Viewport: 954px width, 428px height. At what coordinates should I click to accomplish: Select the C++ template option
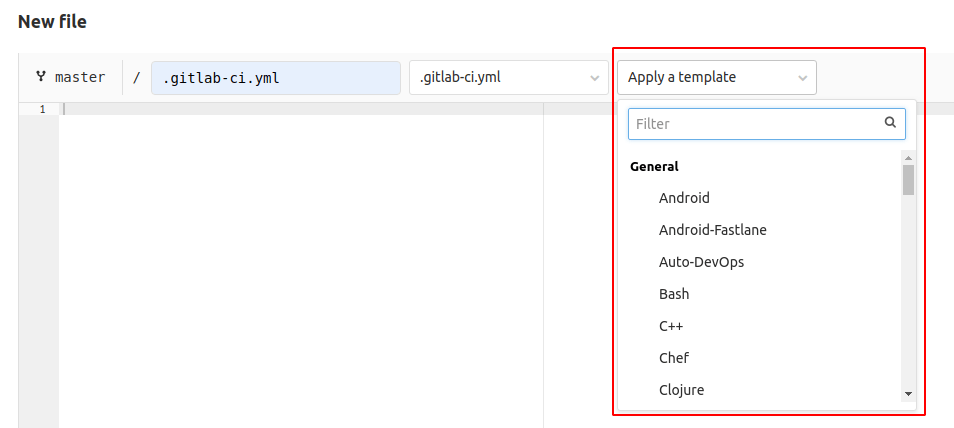click(671, 326)
